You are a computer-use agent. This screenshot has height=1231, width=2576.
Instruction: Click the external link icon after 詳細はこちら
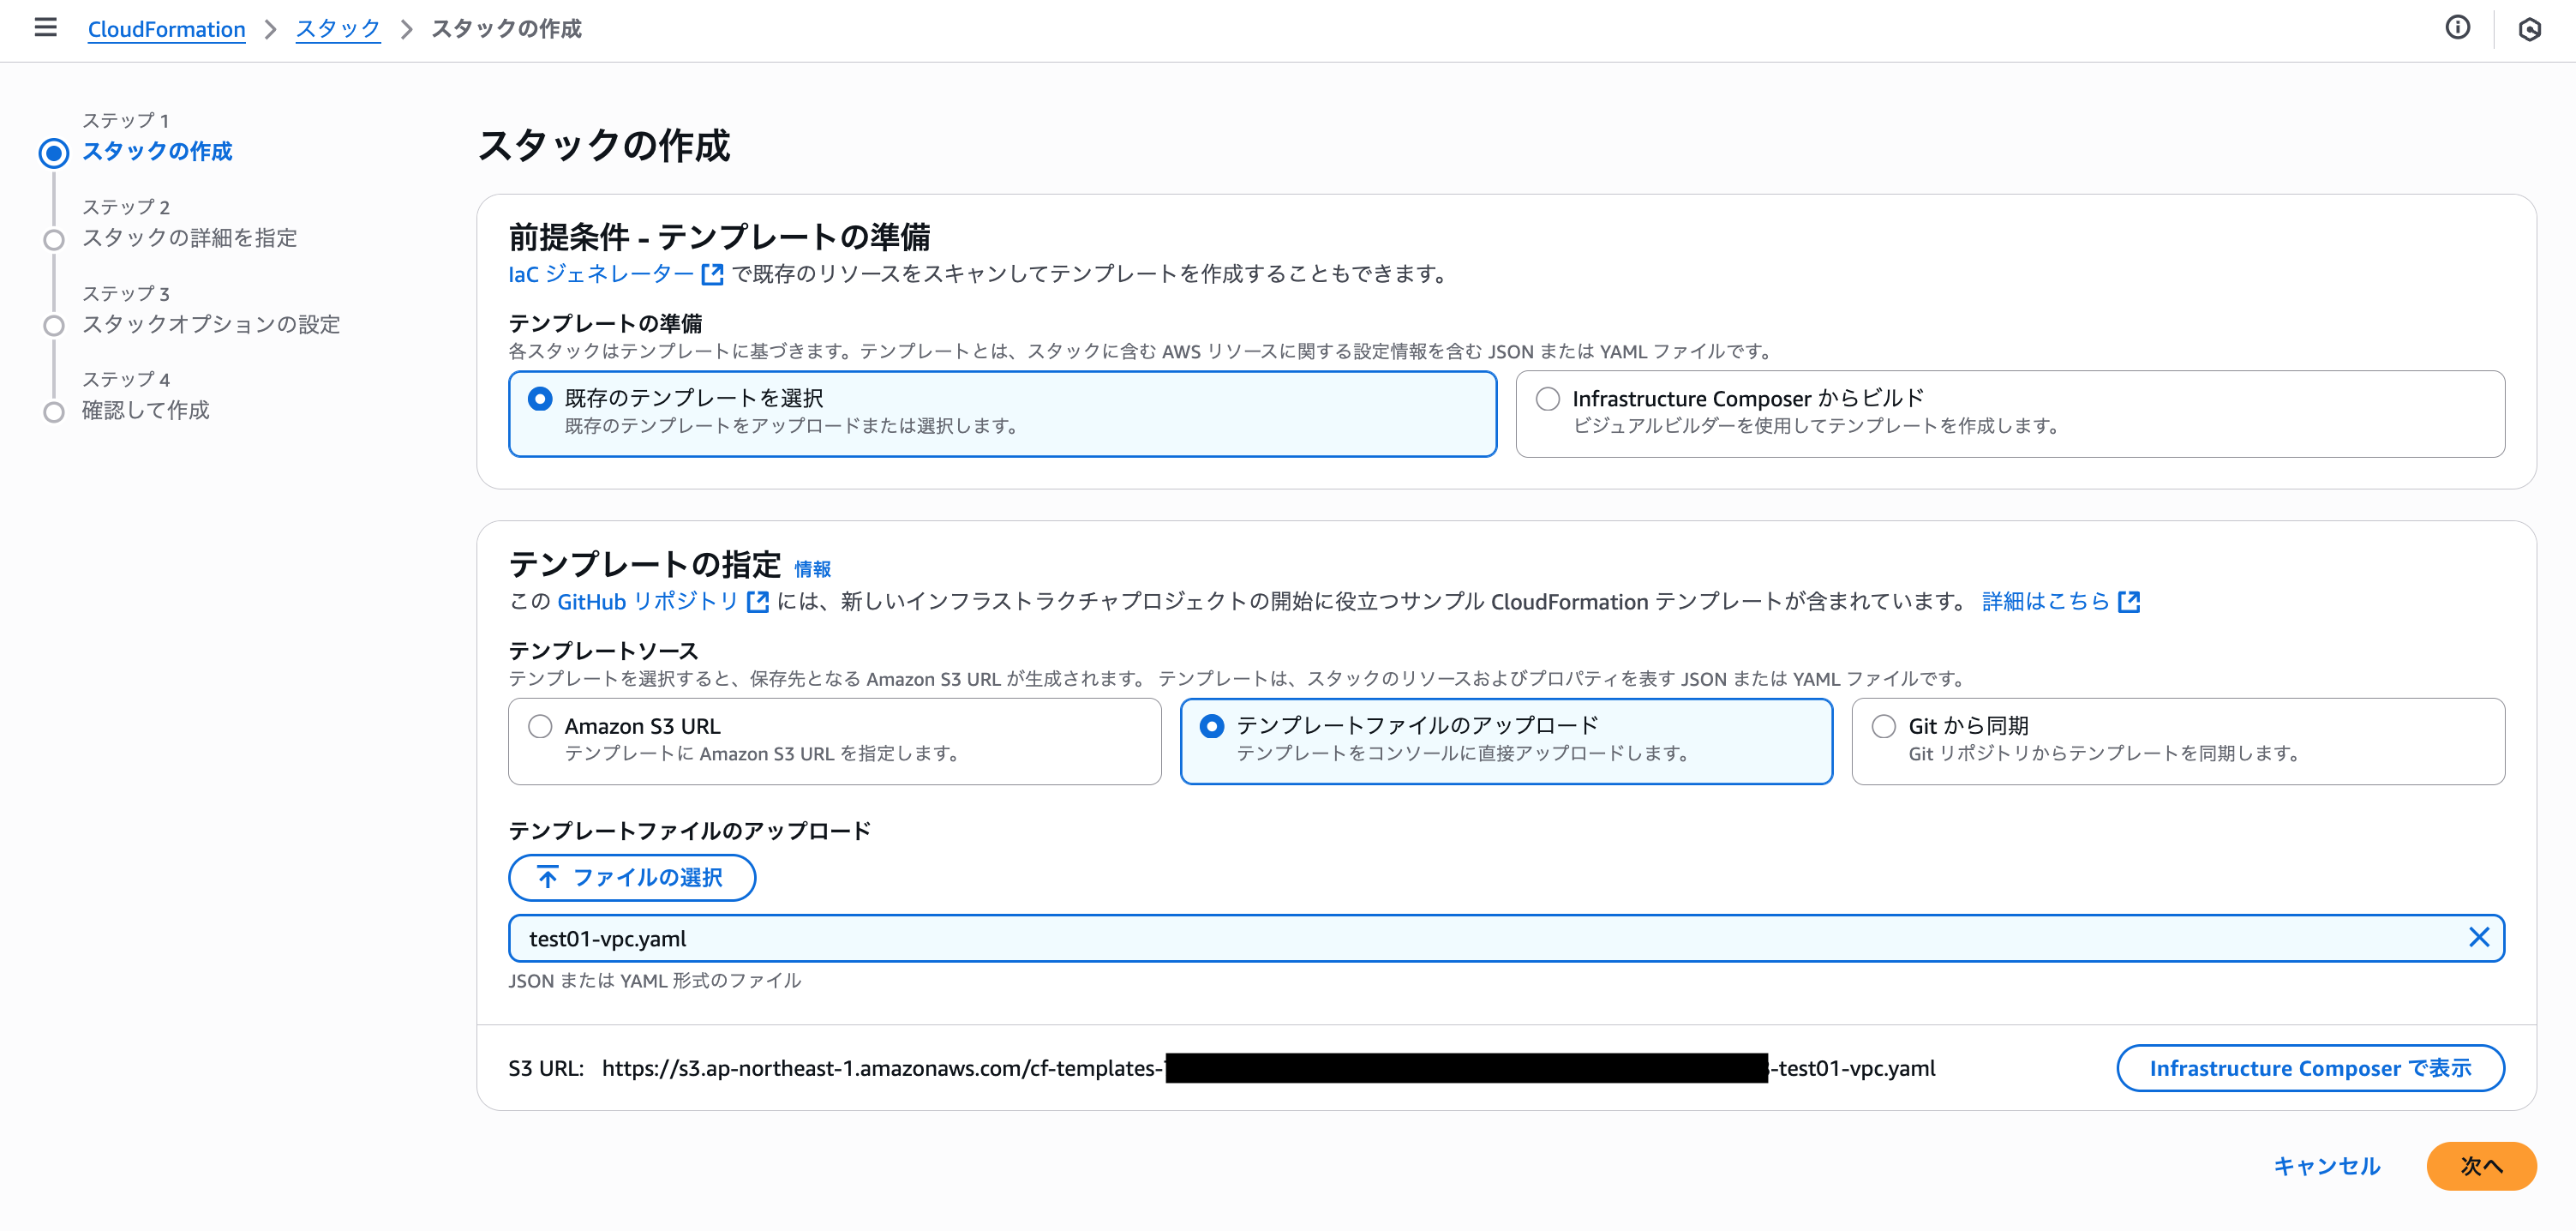(x=2130, y=600)
